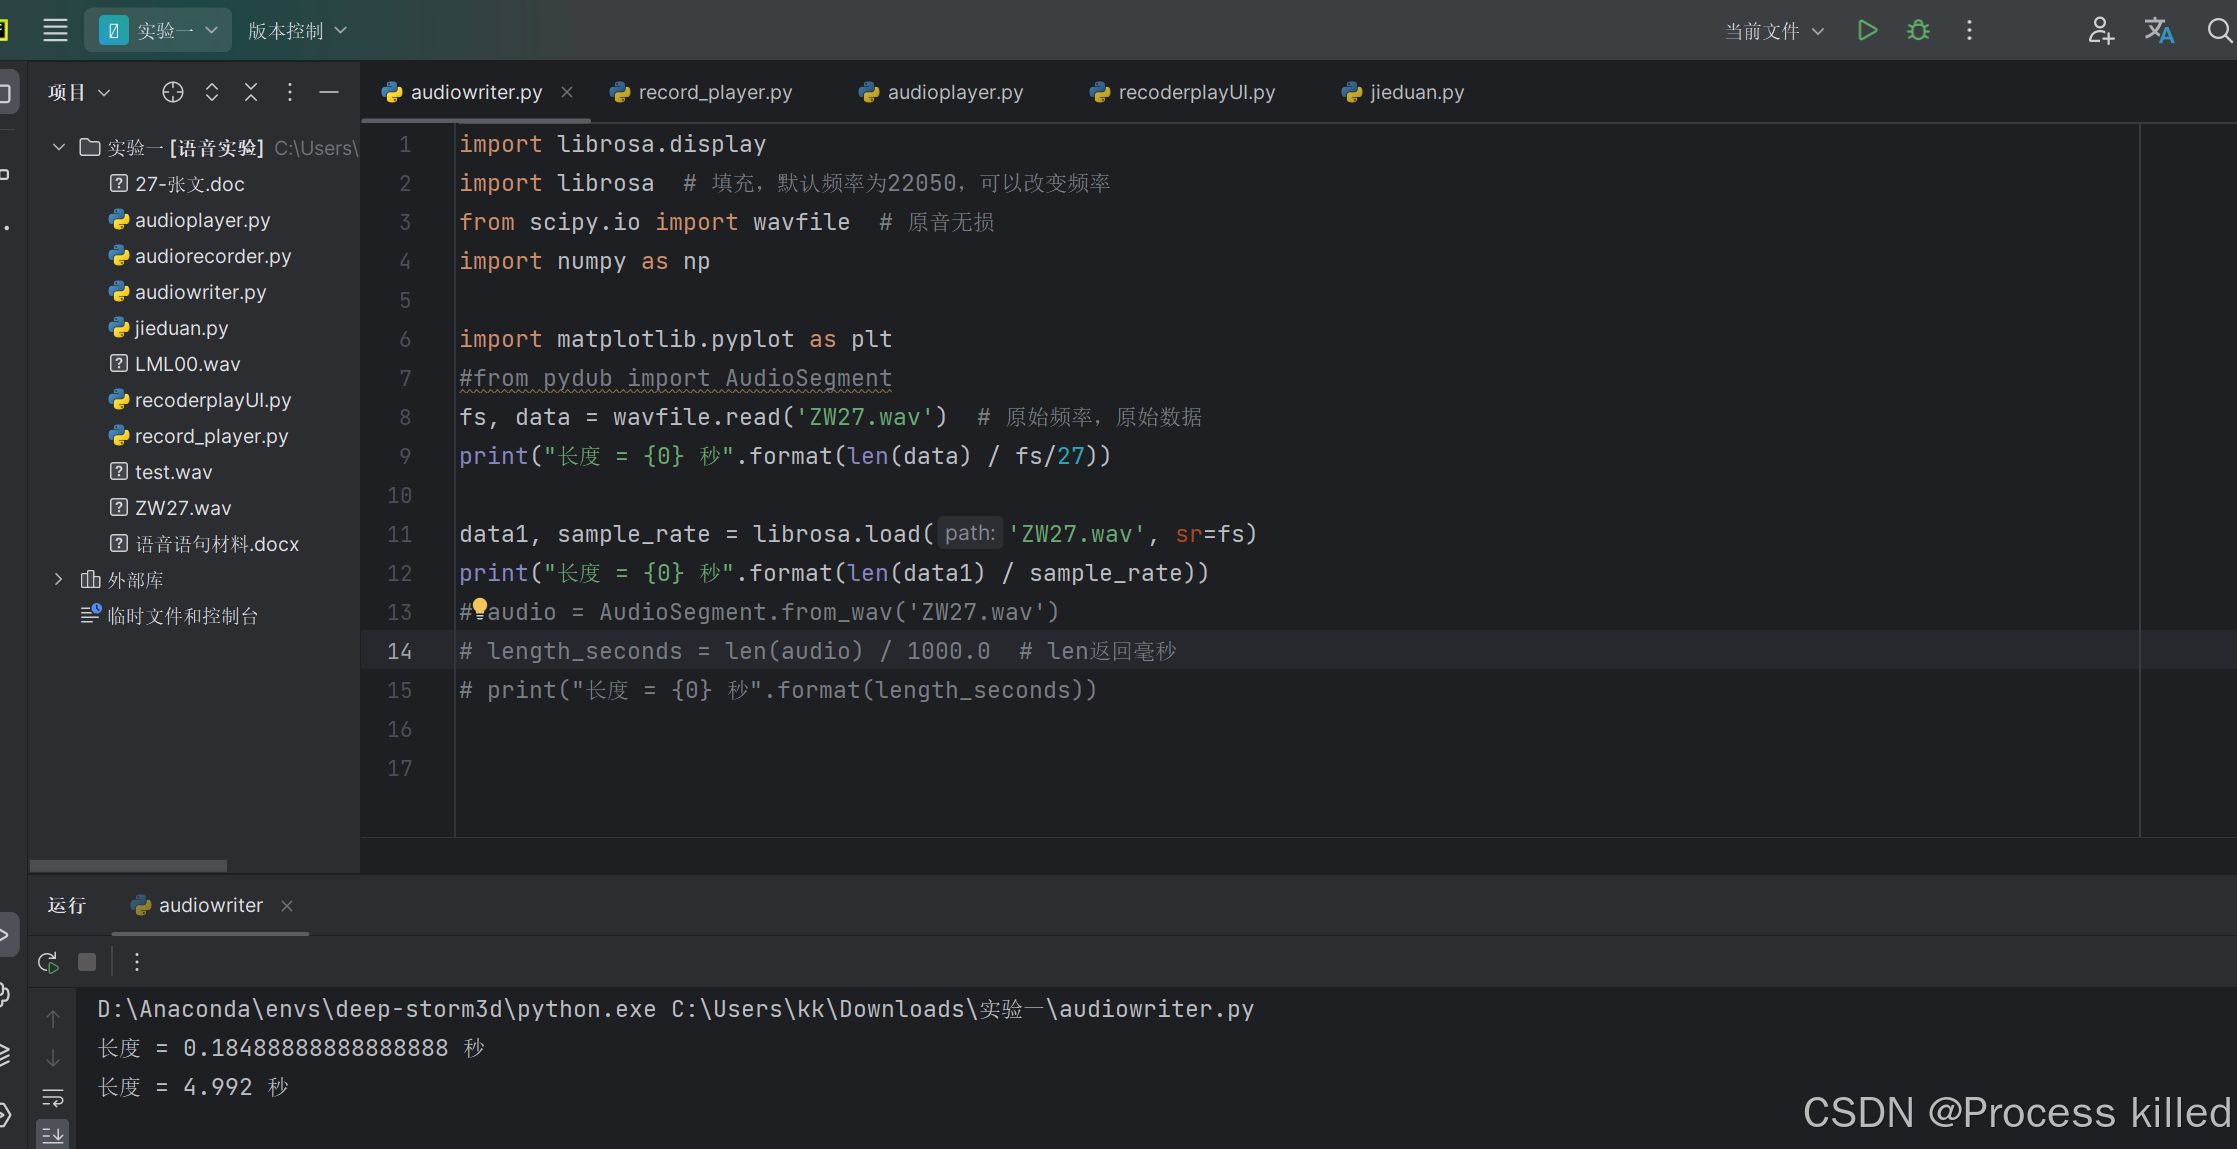Open the translation tool
The height and width of the screenshot is (1149, 2237).
click(2159, 30)
